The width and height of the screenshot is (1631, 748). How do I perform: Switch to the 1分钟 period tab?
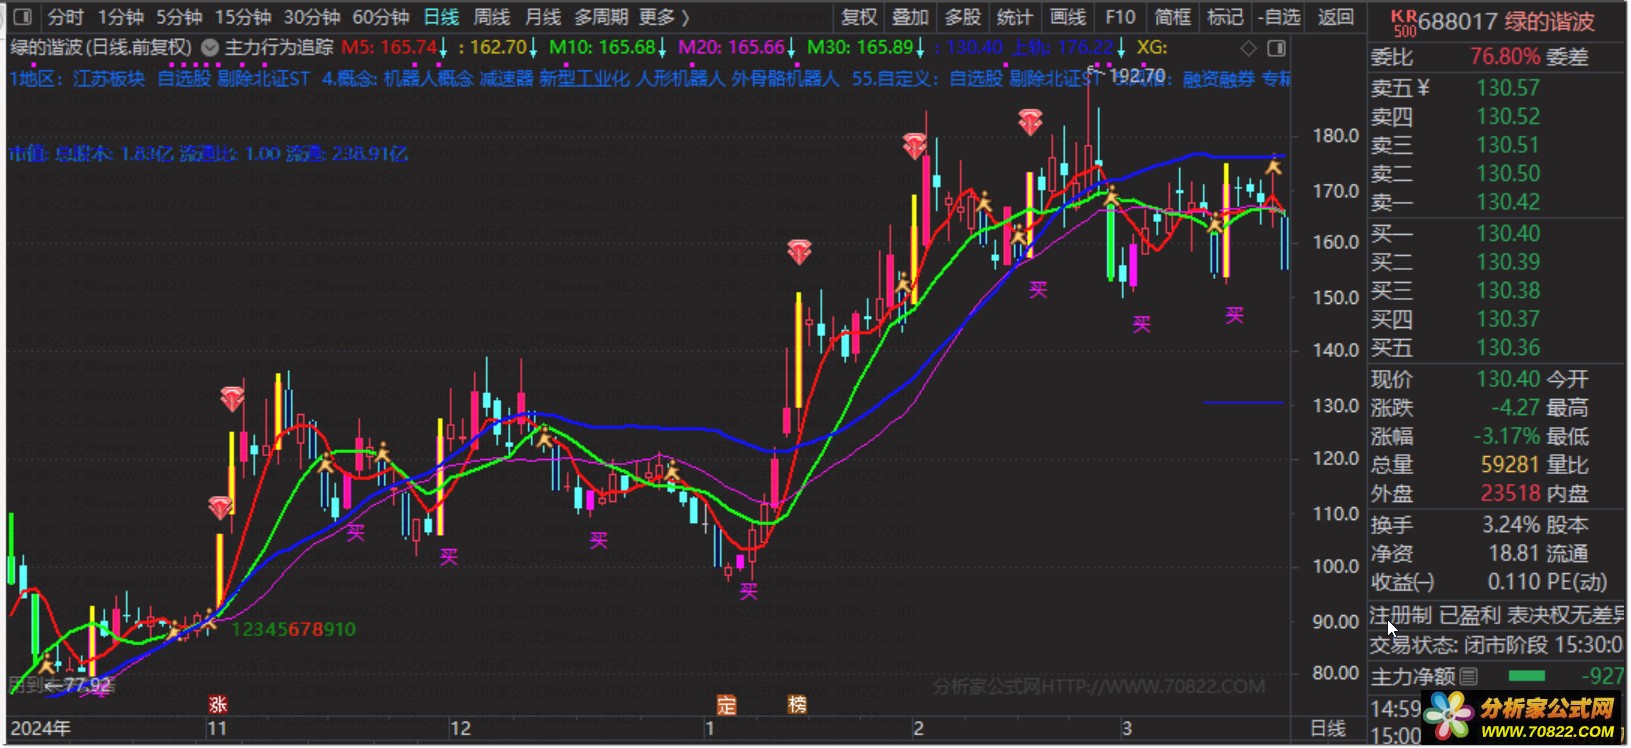[121, 17]
